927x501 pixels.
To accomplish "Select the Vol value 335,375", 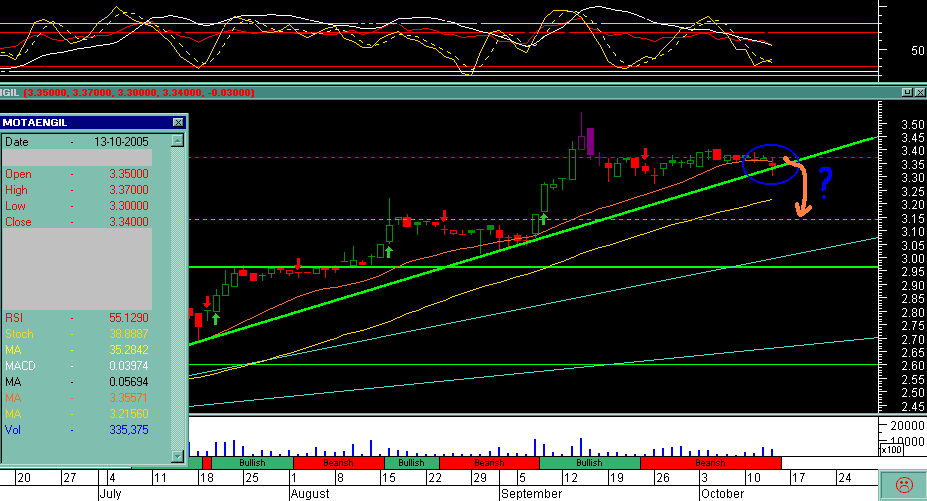I will point(128,429).
